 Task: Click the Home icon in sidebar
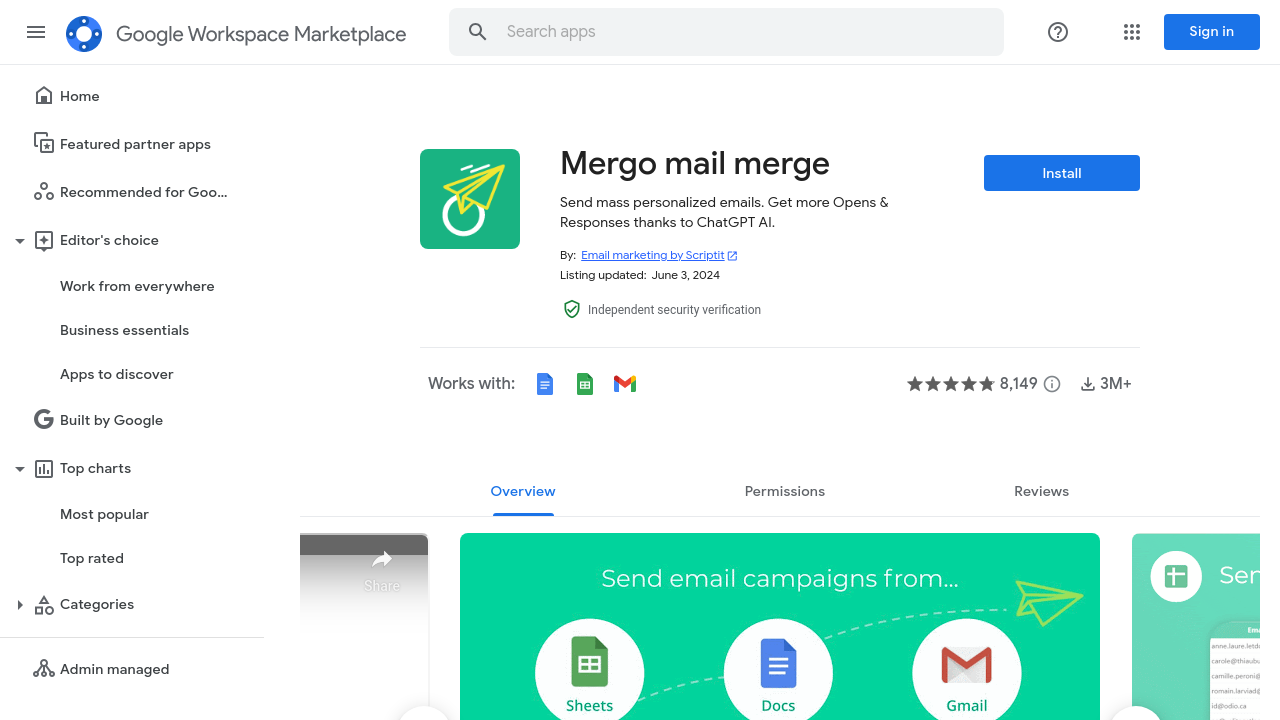coord(44,96)
